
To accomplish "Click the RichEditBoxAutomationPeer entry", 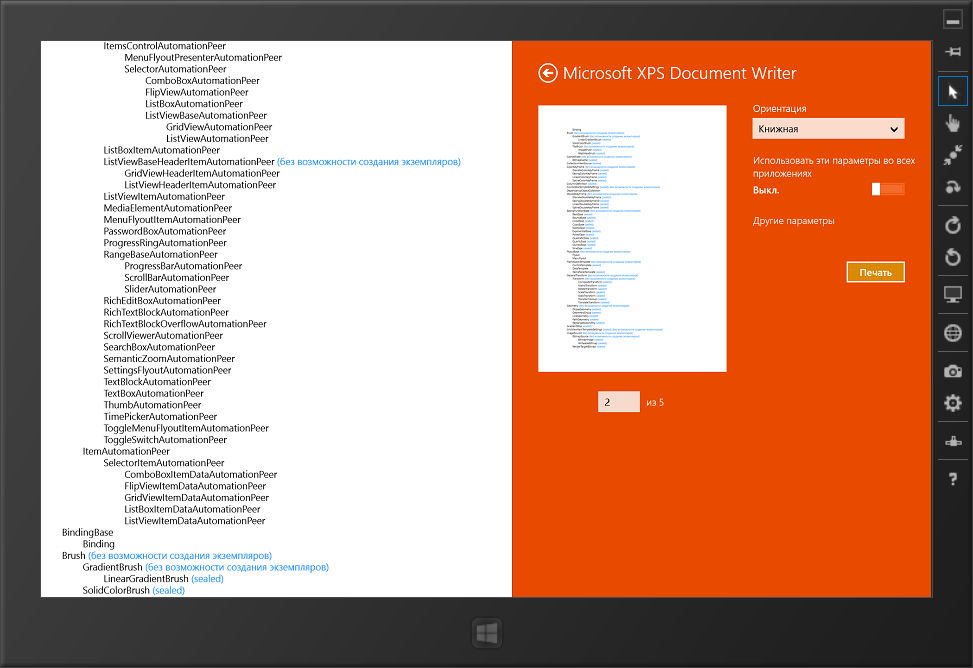I will pos(162,301).
